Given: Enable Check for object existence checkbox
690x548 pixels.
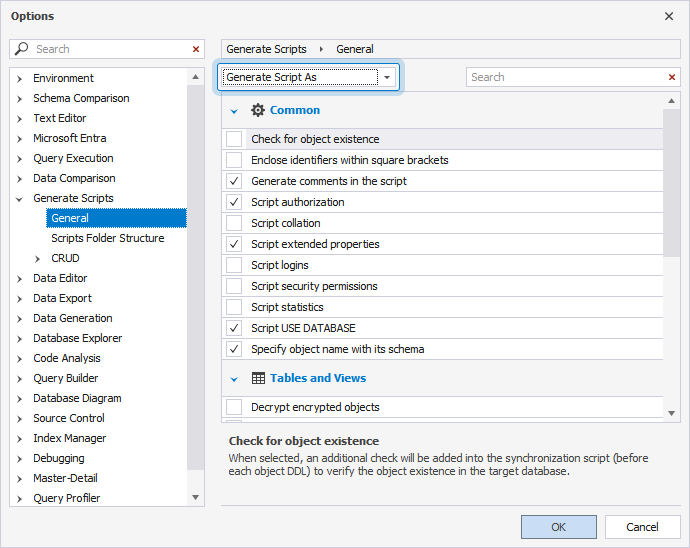Looking at the screenshot, I should click(234, 139).
